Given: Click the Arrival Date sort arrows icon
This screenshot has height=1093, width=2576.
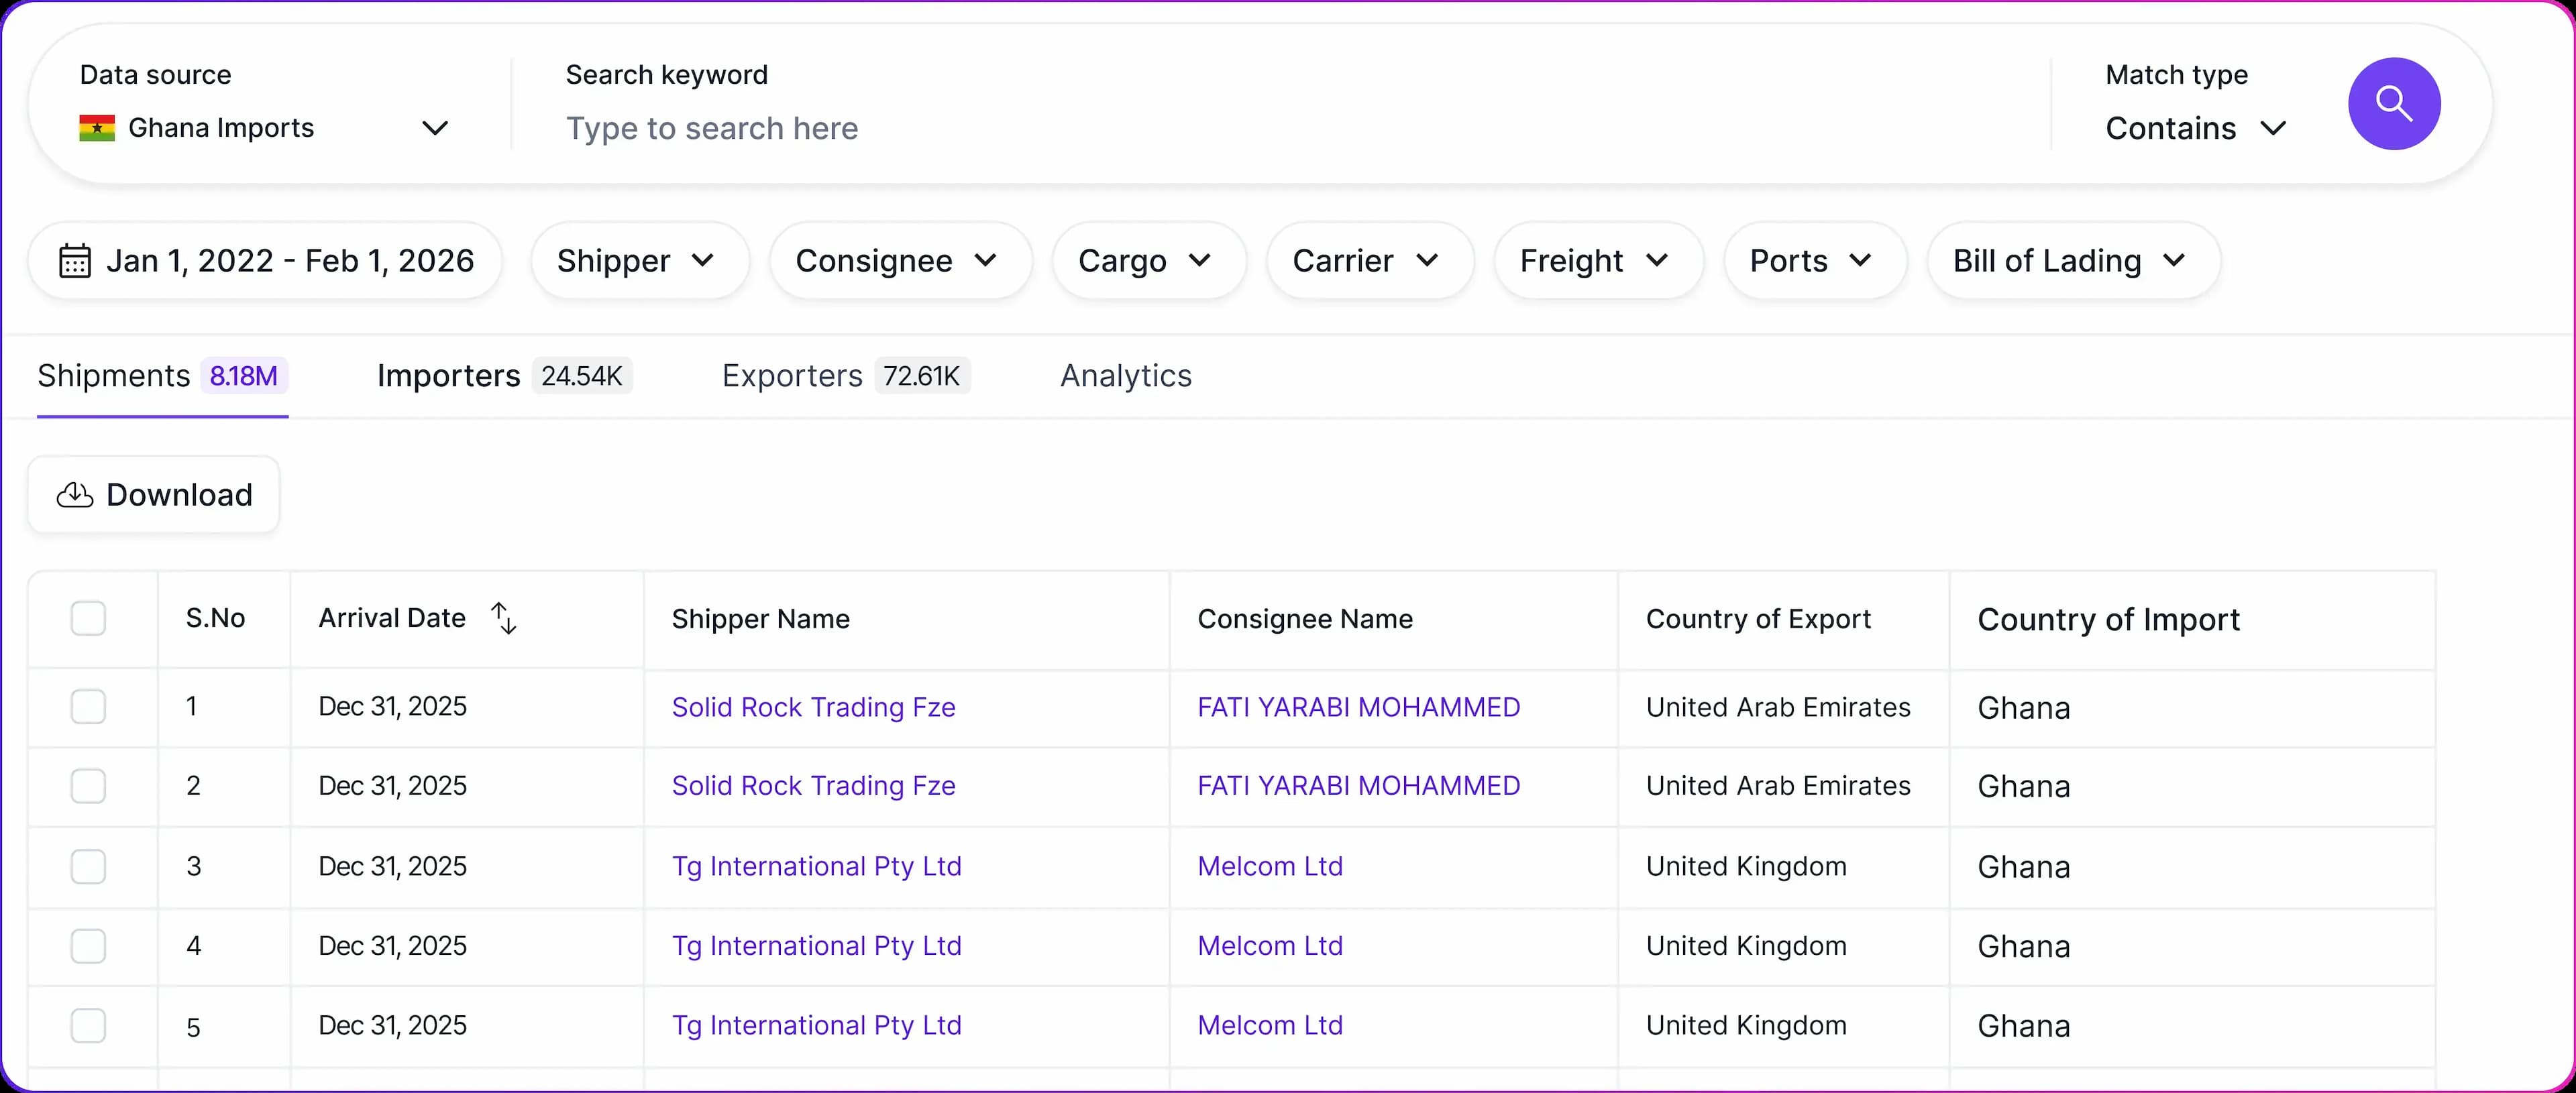Looking at the screenshot, I should pos(504,618).
